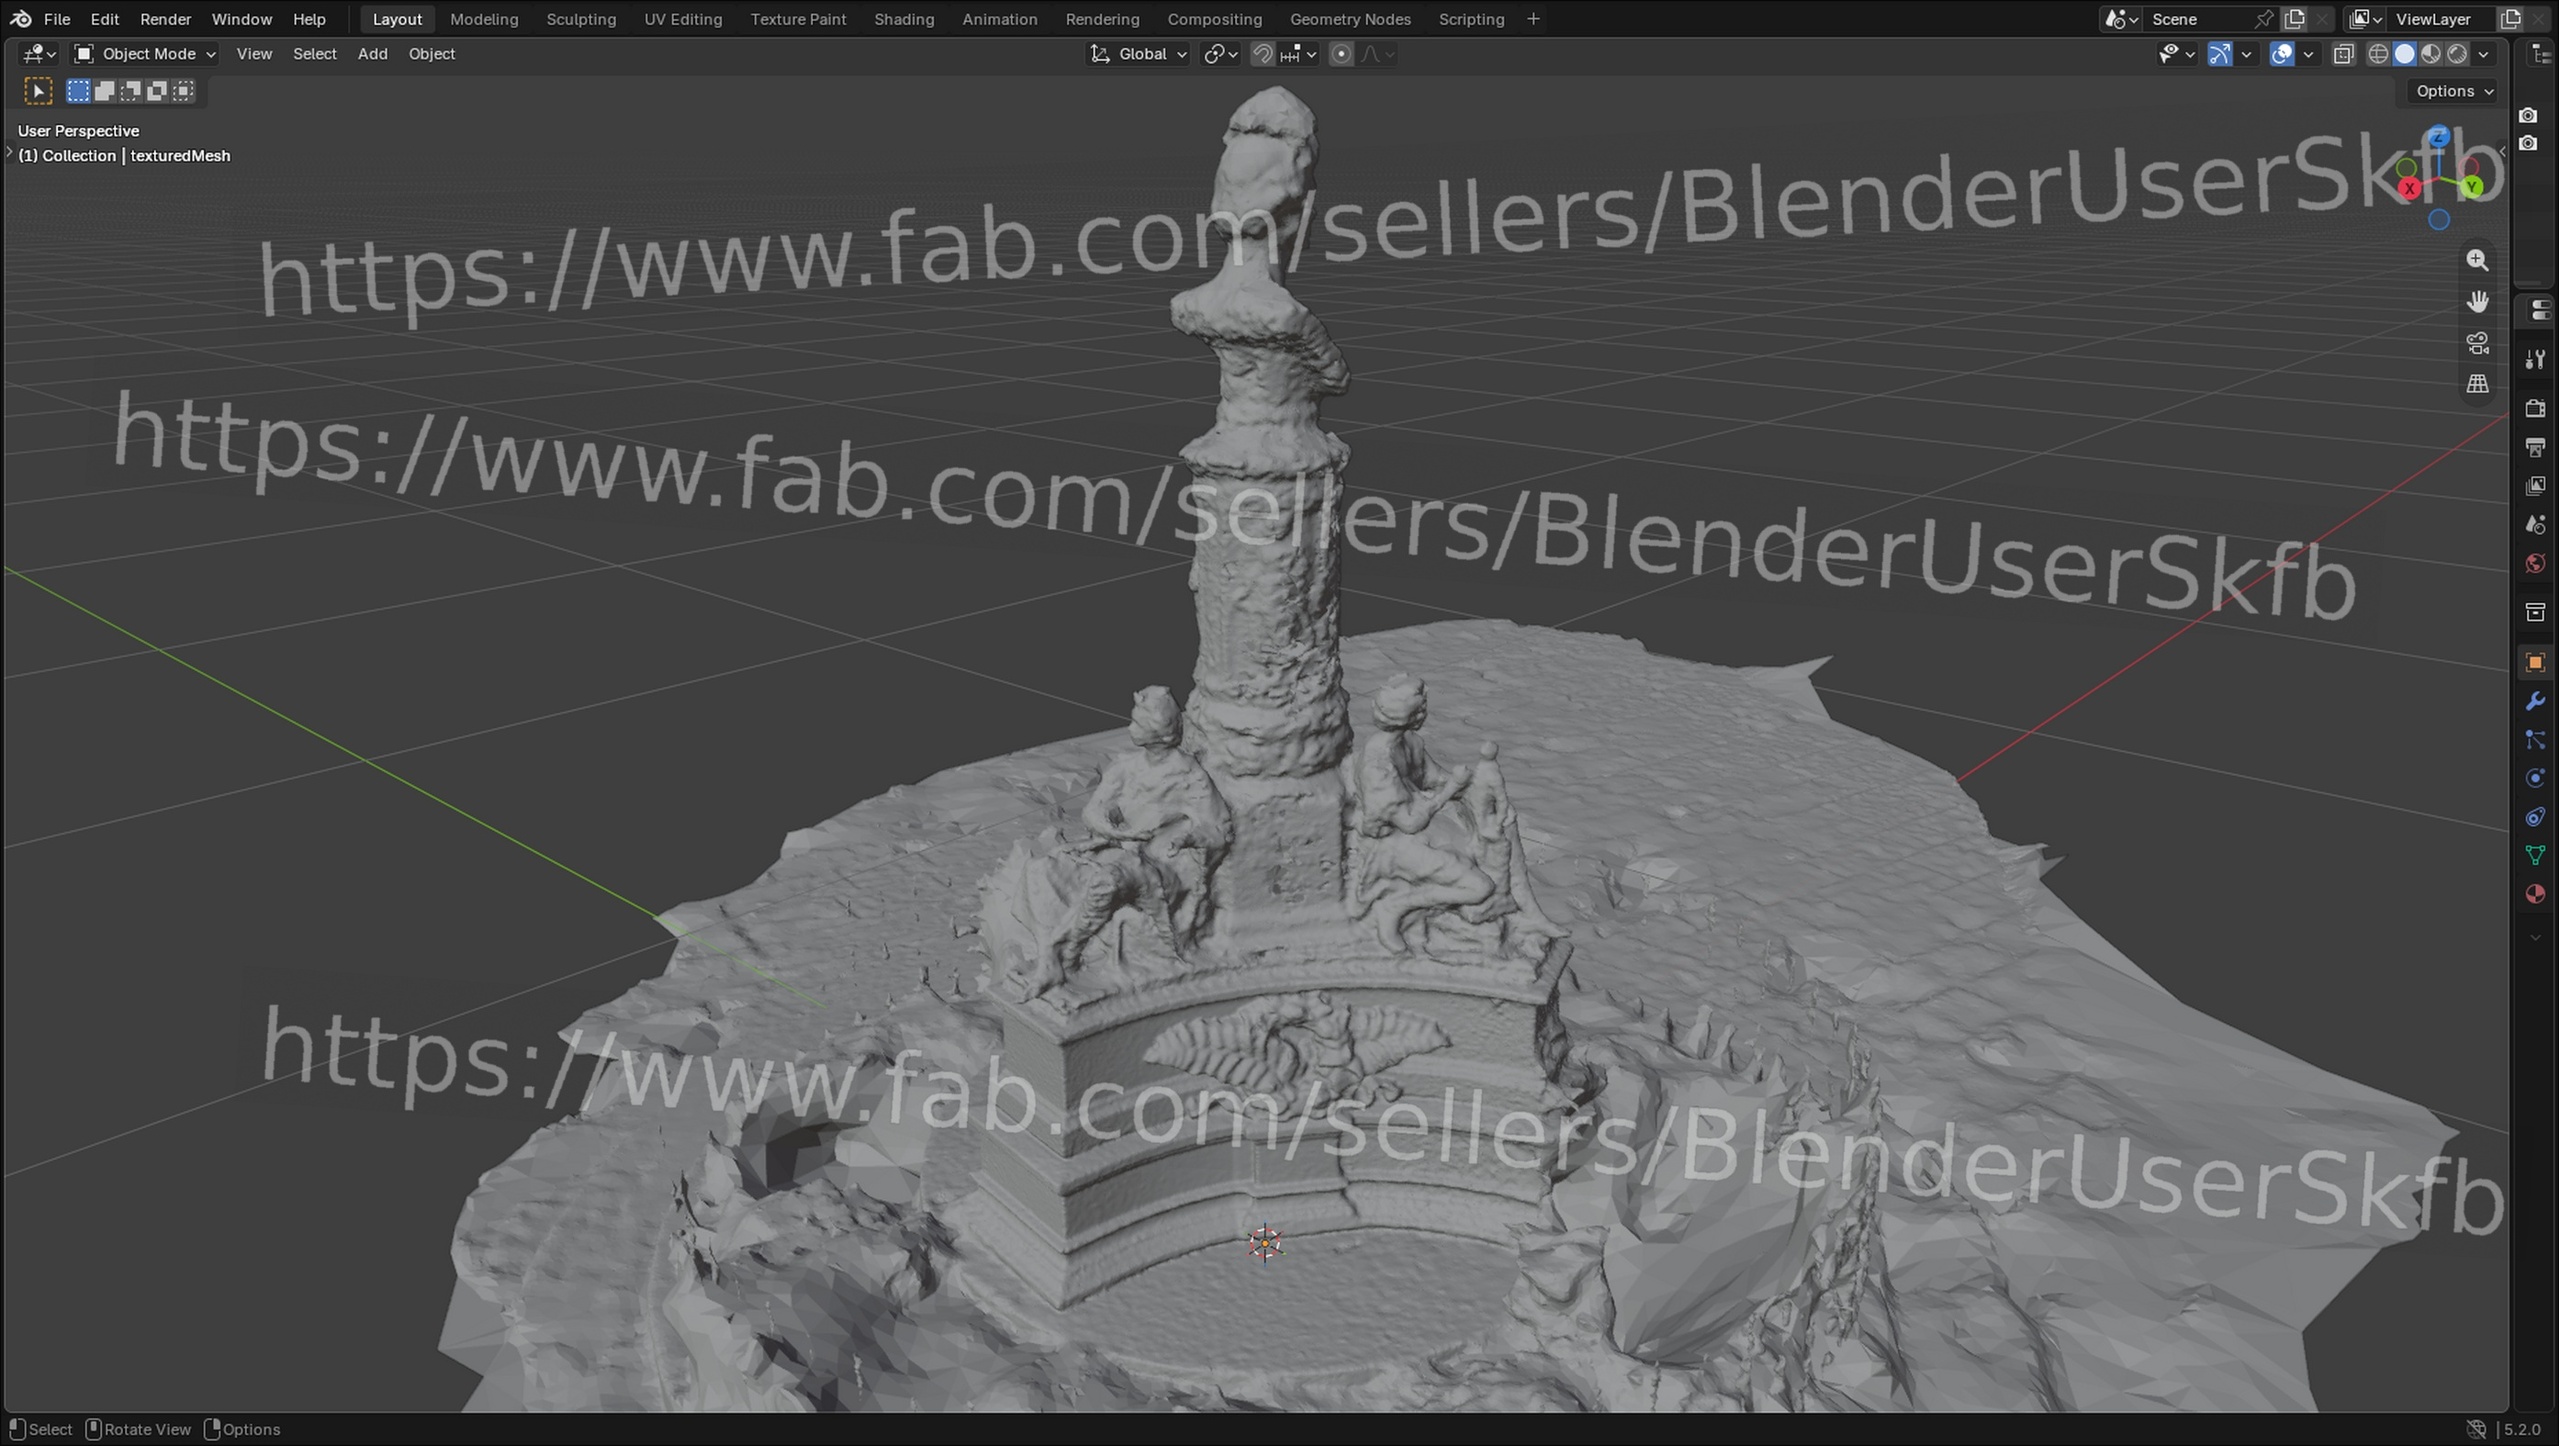Enable wireframe viewport shading
The image size is (2559, 1446).
pos(2379,54)
